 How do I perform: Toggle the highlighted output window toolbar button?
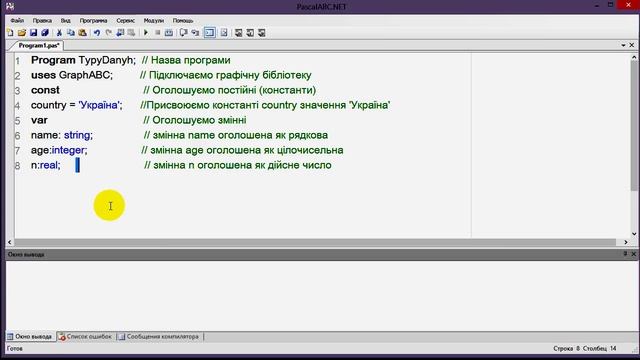coord(209,33)
